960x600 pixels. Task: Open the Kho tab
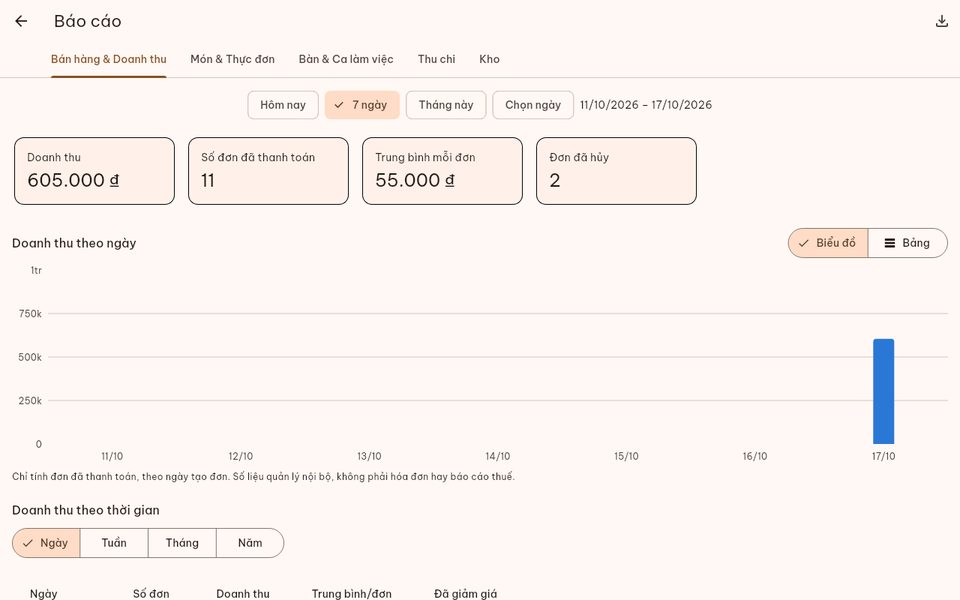tap(489, 59)
